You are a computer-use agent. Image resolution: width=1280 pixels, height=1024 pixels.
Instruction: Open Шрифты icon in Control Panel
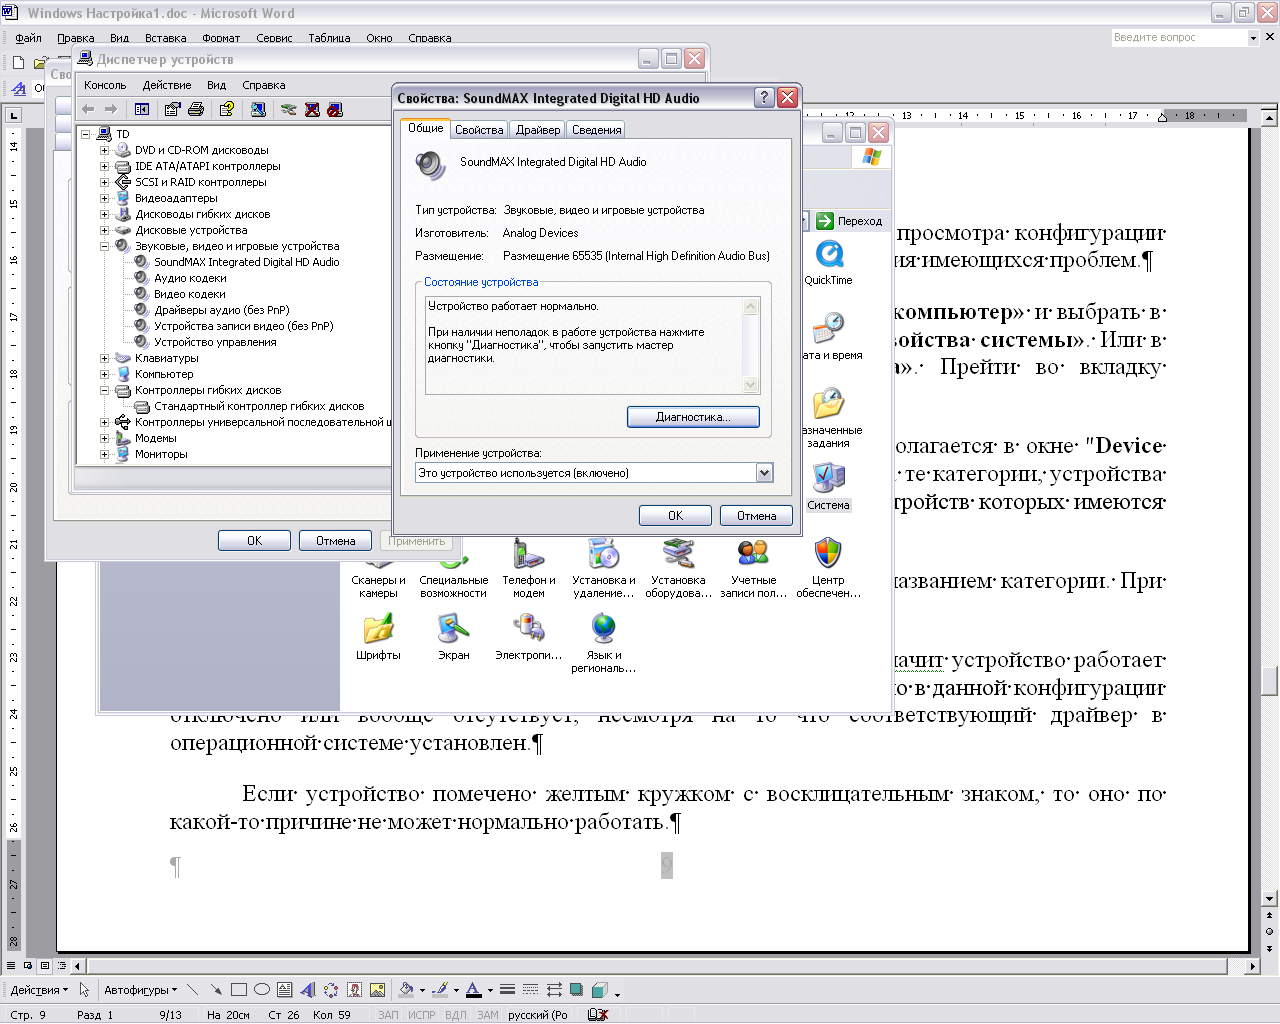click(x=378, y=637)
